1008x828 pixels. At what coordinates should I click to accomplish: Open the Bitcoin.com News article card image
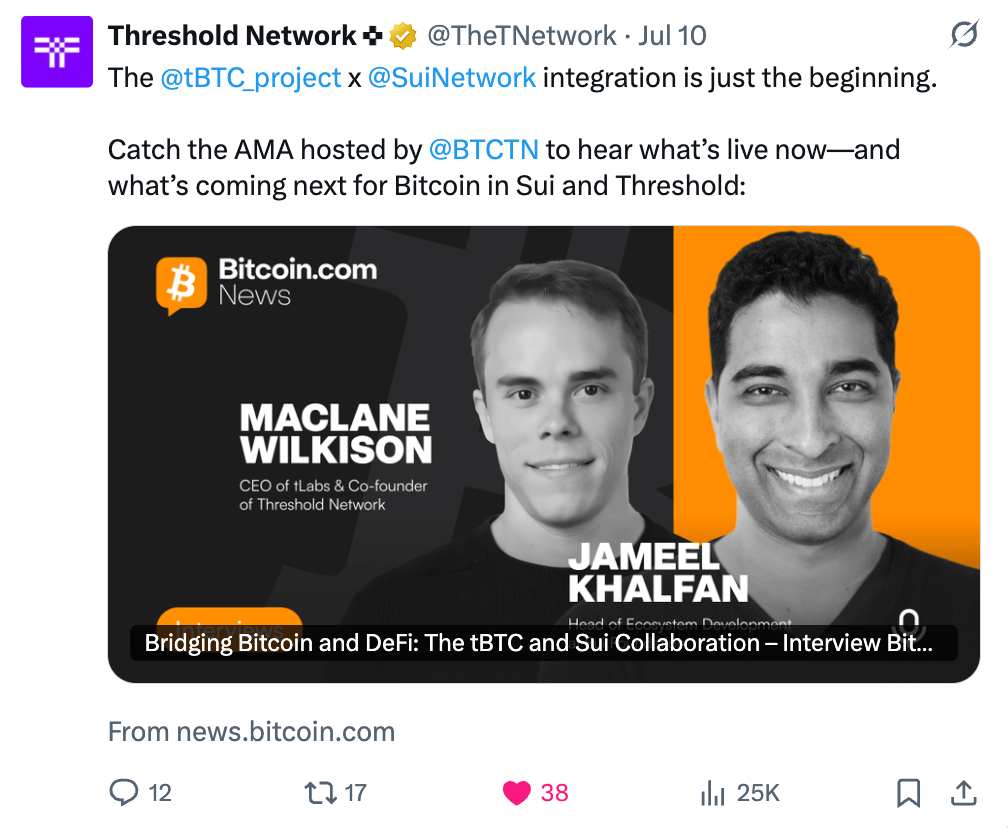point(544,454)
